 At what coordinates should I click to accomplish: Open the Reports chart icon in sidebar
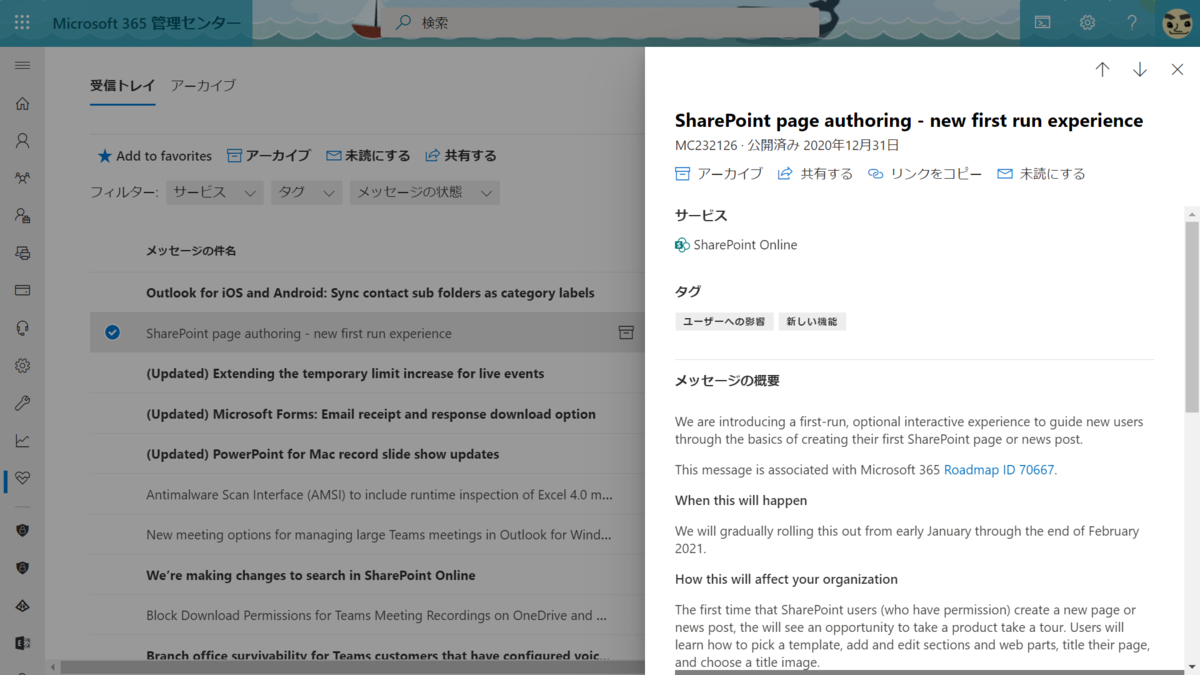click(x=22, y=440)
